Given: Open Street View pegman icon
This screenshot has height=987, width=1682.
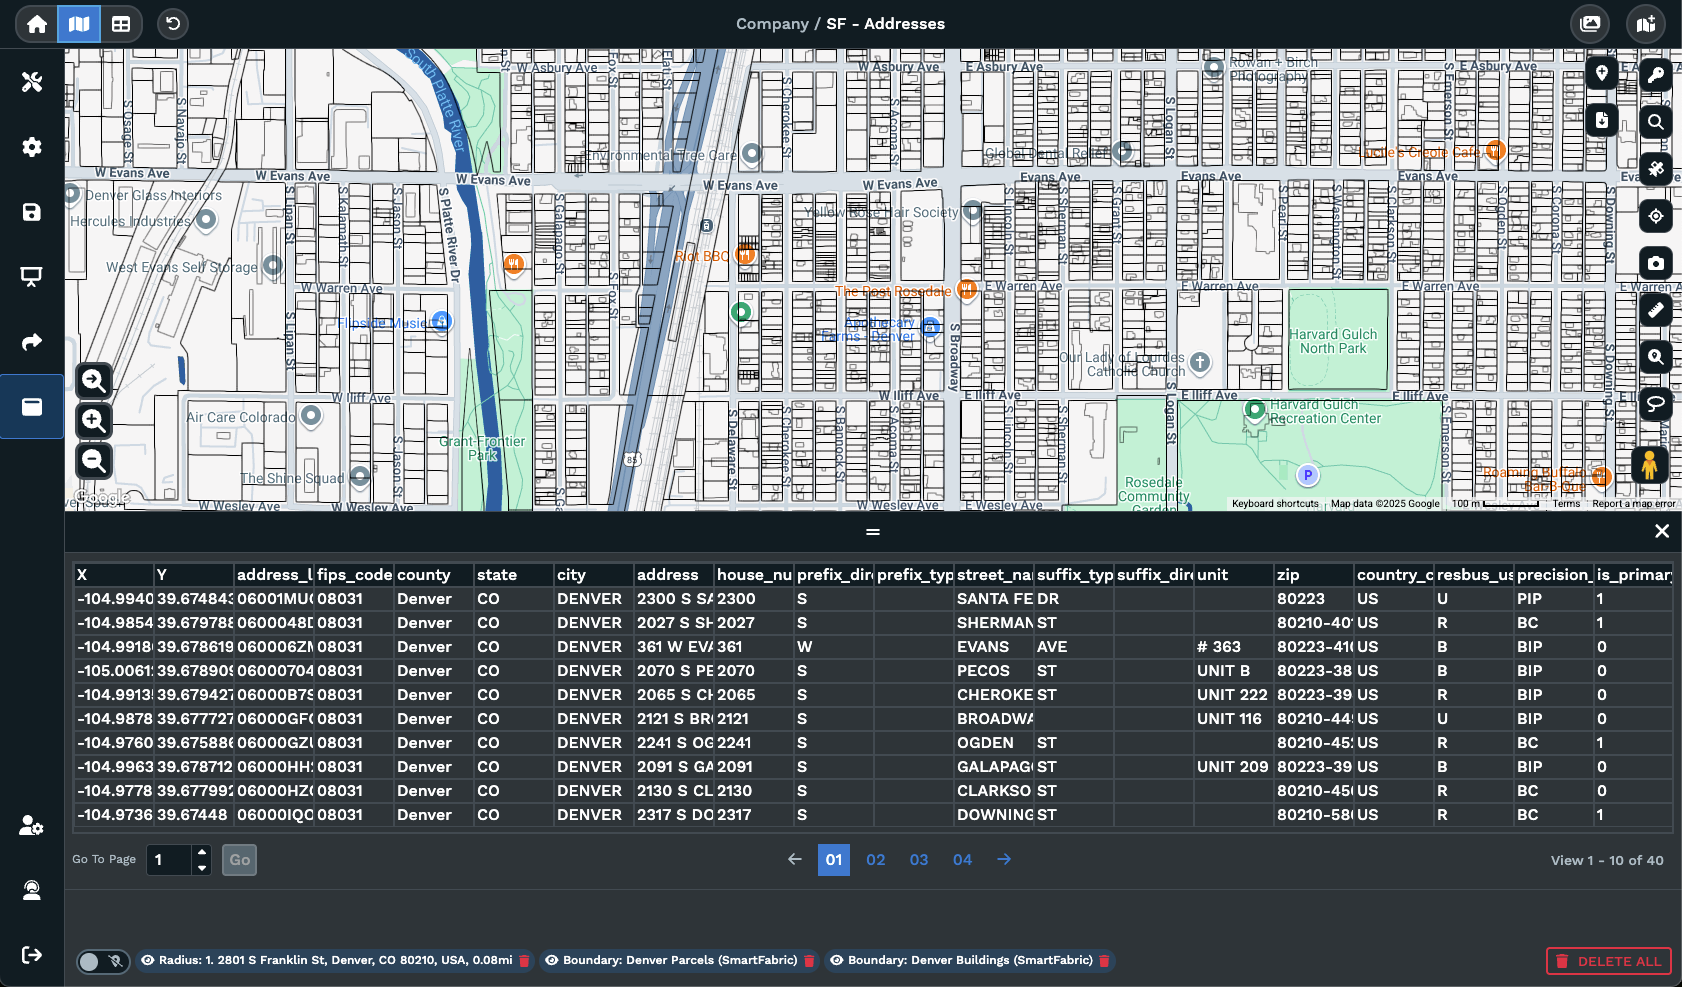Looking at the screenshot, I should coord(1649,465).
